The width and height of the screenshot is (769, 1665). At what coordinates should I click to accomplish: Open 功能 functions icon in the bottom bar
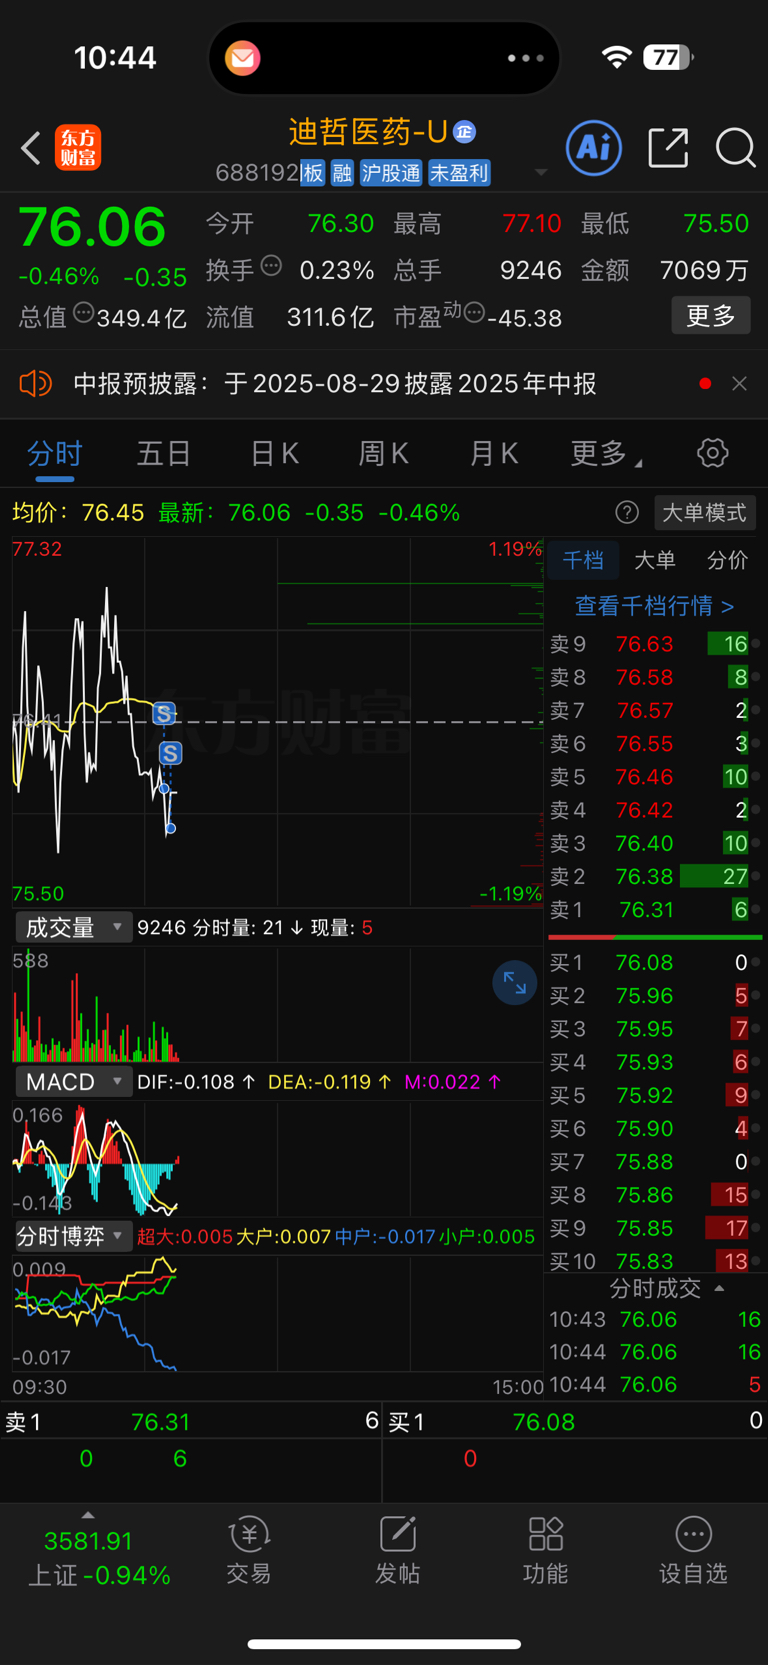pos(545,1551)
